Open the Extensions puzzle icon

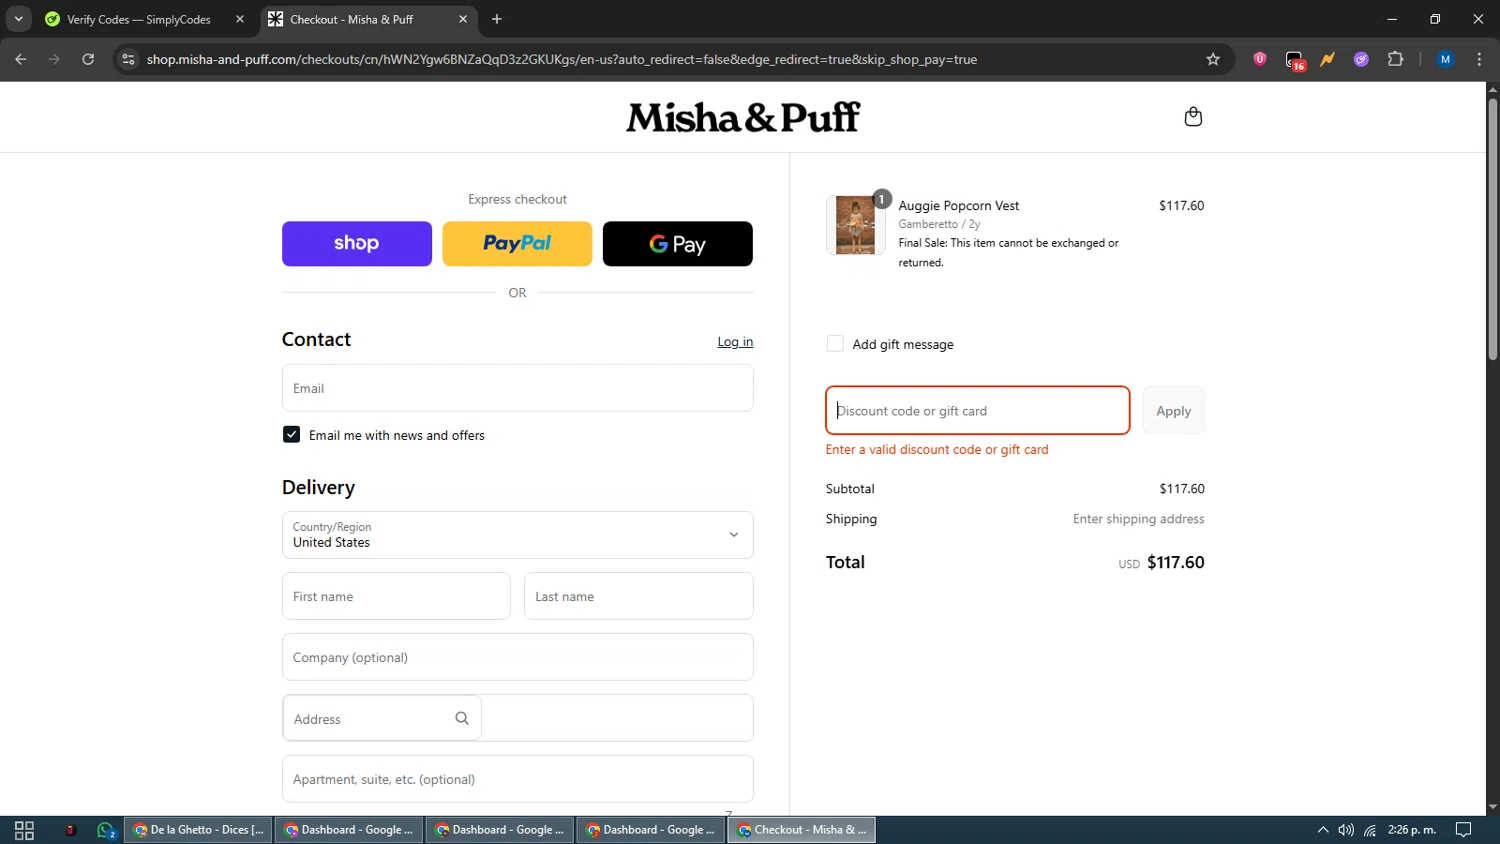pyautogui.click(x=1396, y=59)
